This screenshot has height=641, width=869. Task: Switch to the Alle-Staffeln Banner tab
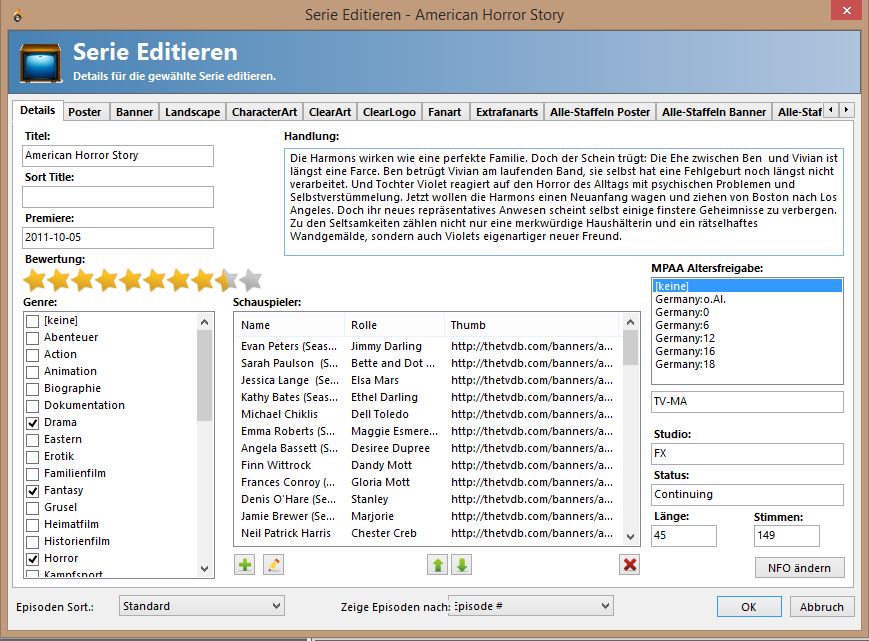point(714,112)
